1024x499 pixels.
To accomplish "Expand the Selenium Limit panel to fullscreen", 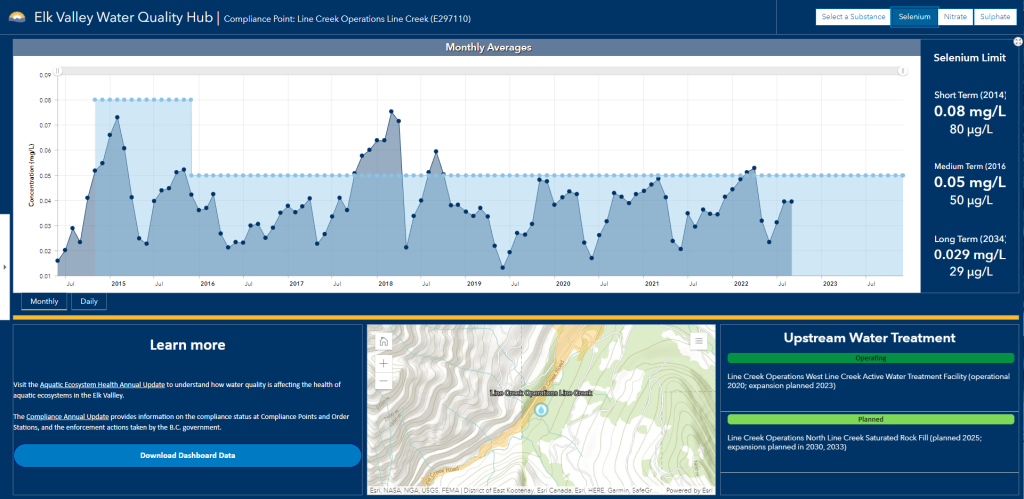I will pyautogui.click(x=1016, y=44).
